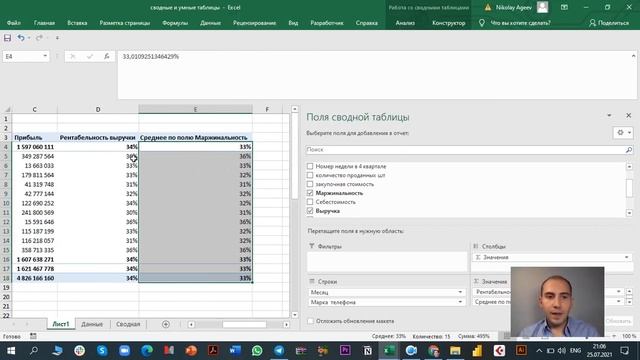The width and height of the screenshot is (640, 360).
Task: Add a new sheet with the plus button
Action: (x=166, y=324)
